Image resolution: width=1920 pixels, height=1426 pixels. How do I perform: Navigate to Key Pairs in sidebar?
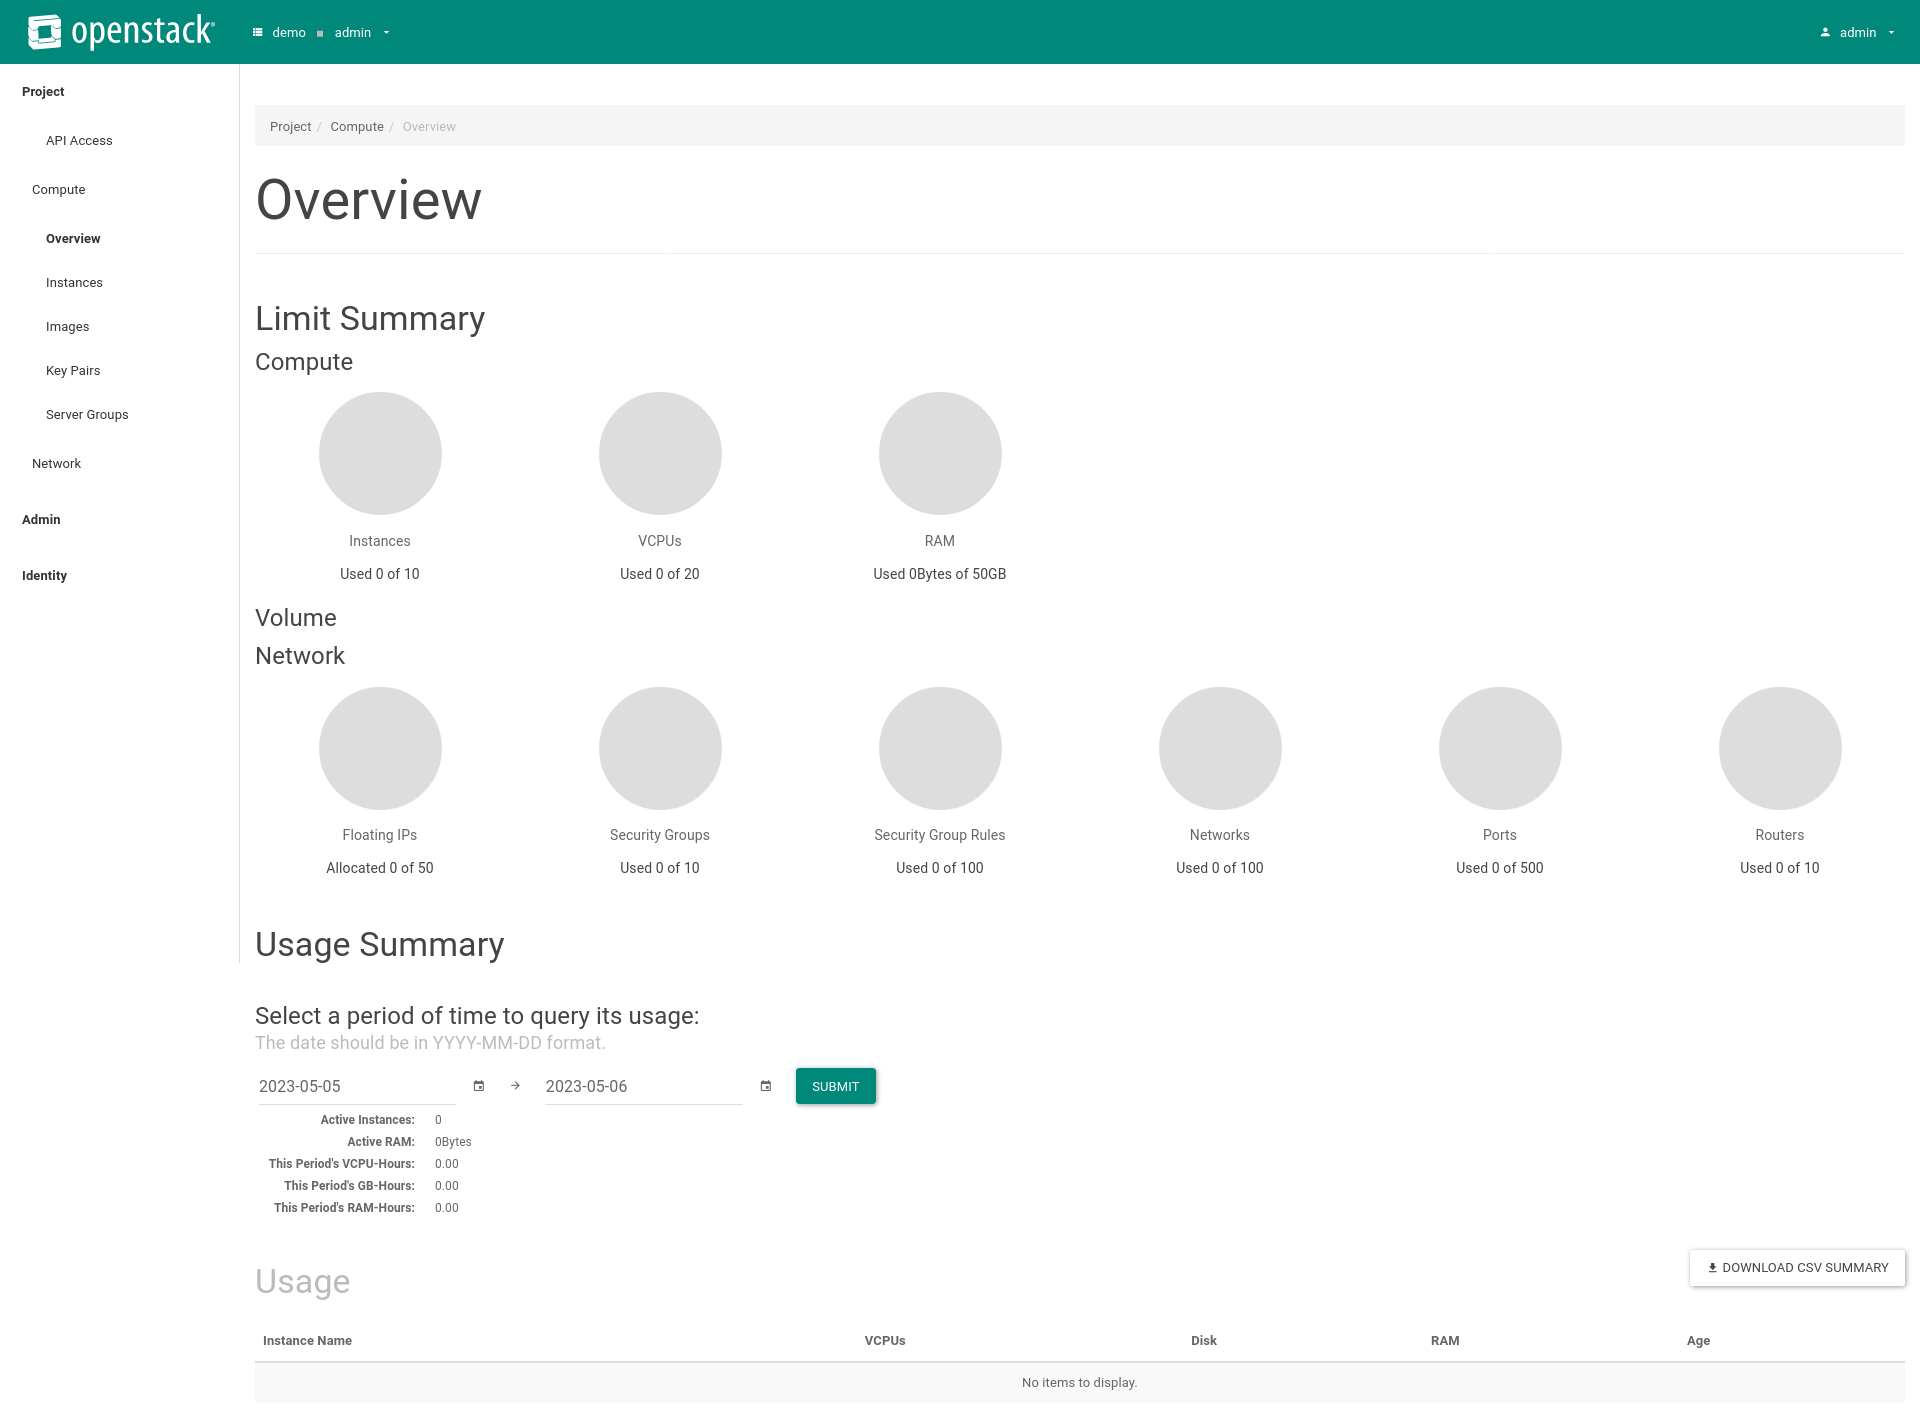(72, 370)
